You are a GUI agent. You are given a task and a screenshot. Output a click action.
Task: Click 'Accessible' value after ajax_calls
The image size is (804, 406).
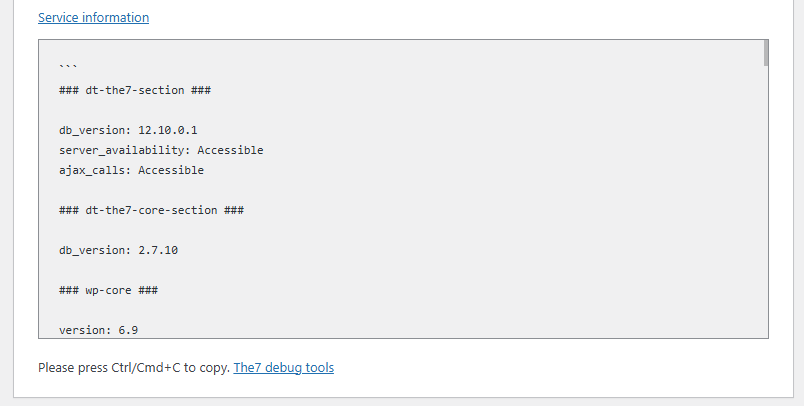click(171, 170)
